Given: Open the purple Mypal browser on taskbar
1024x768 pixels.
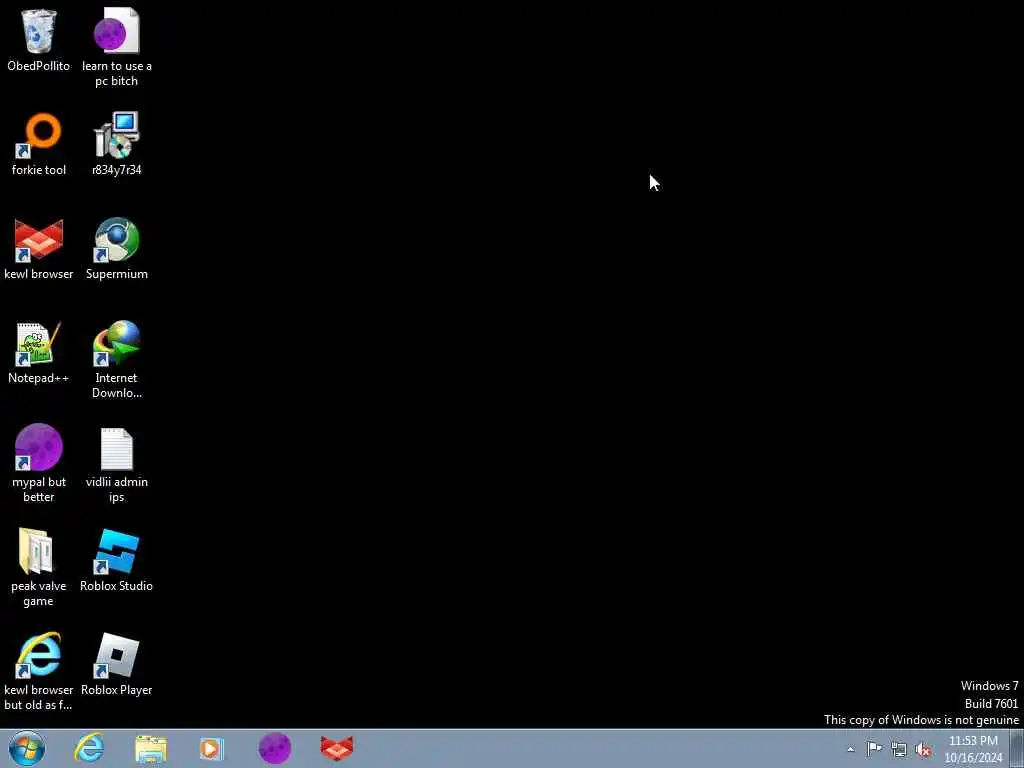Looking at the screenshot, I should click(x=275, y=748).
